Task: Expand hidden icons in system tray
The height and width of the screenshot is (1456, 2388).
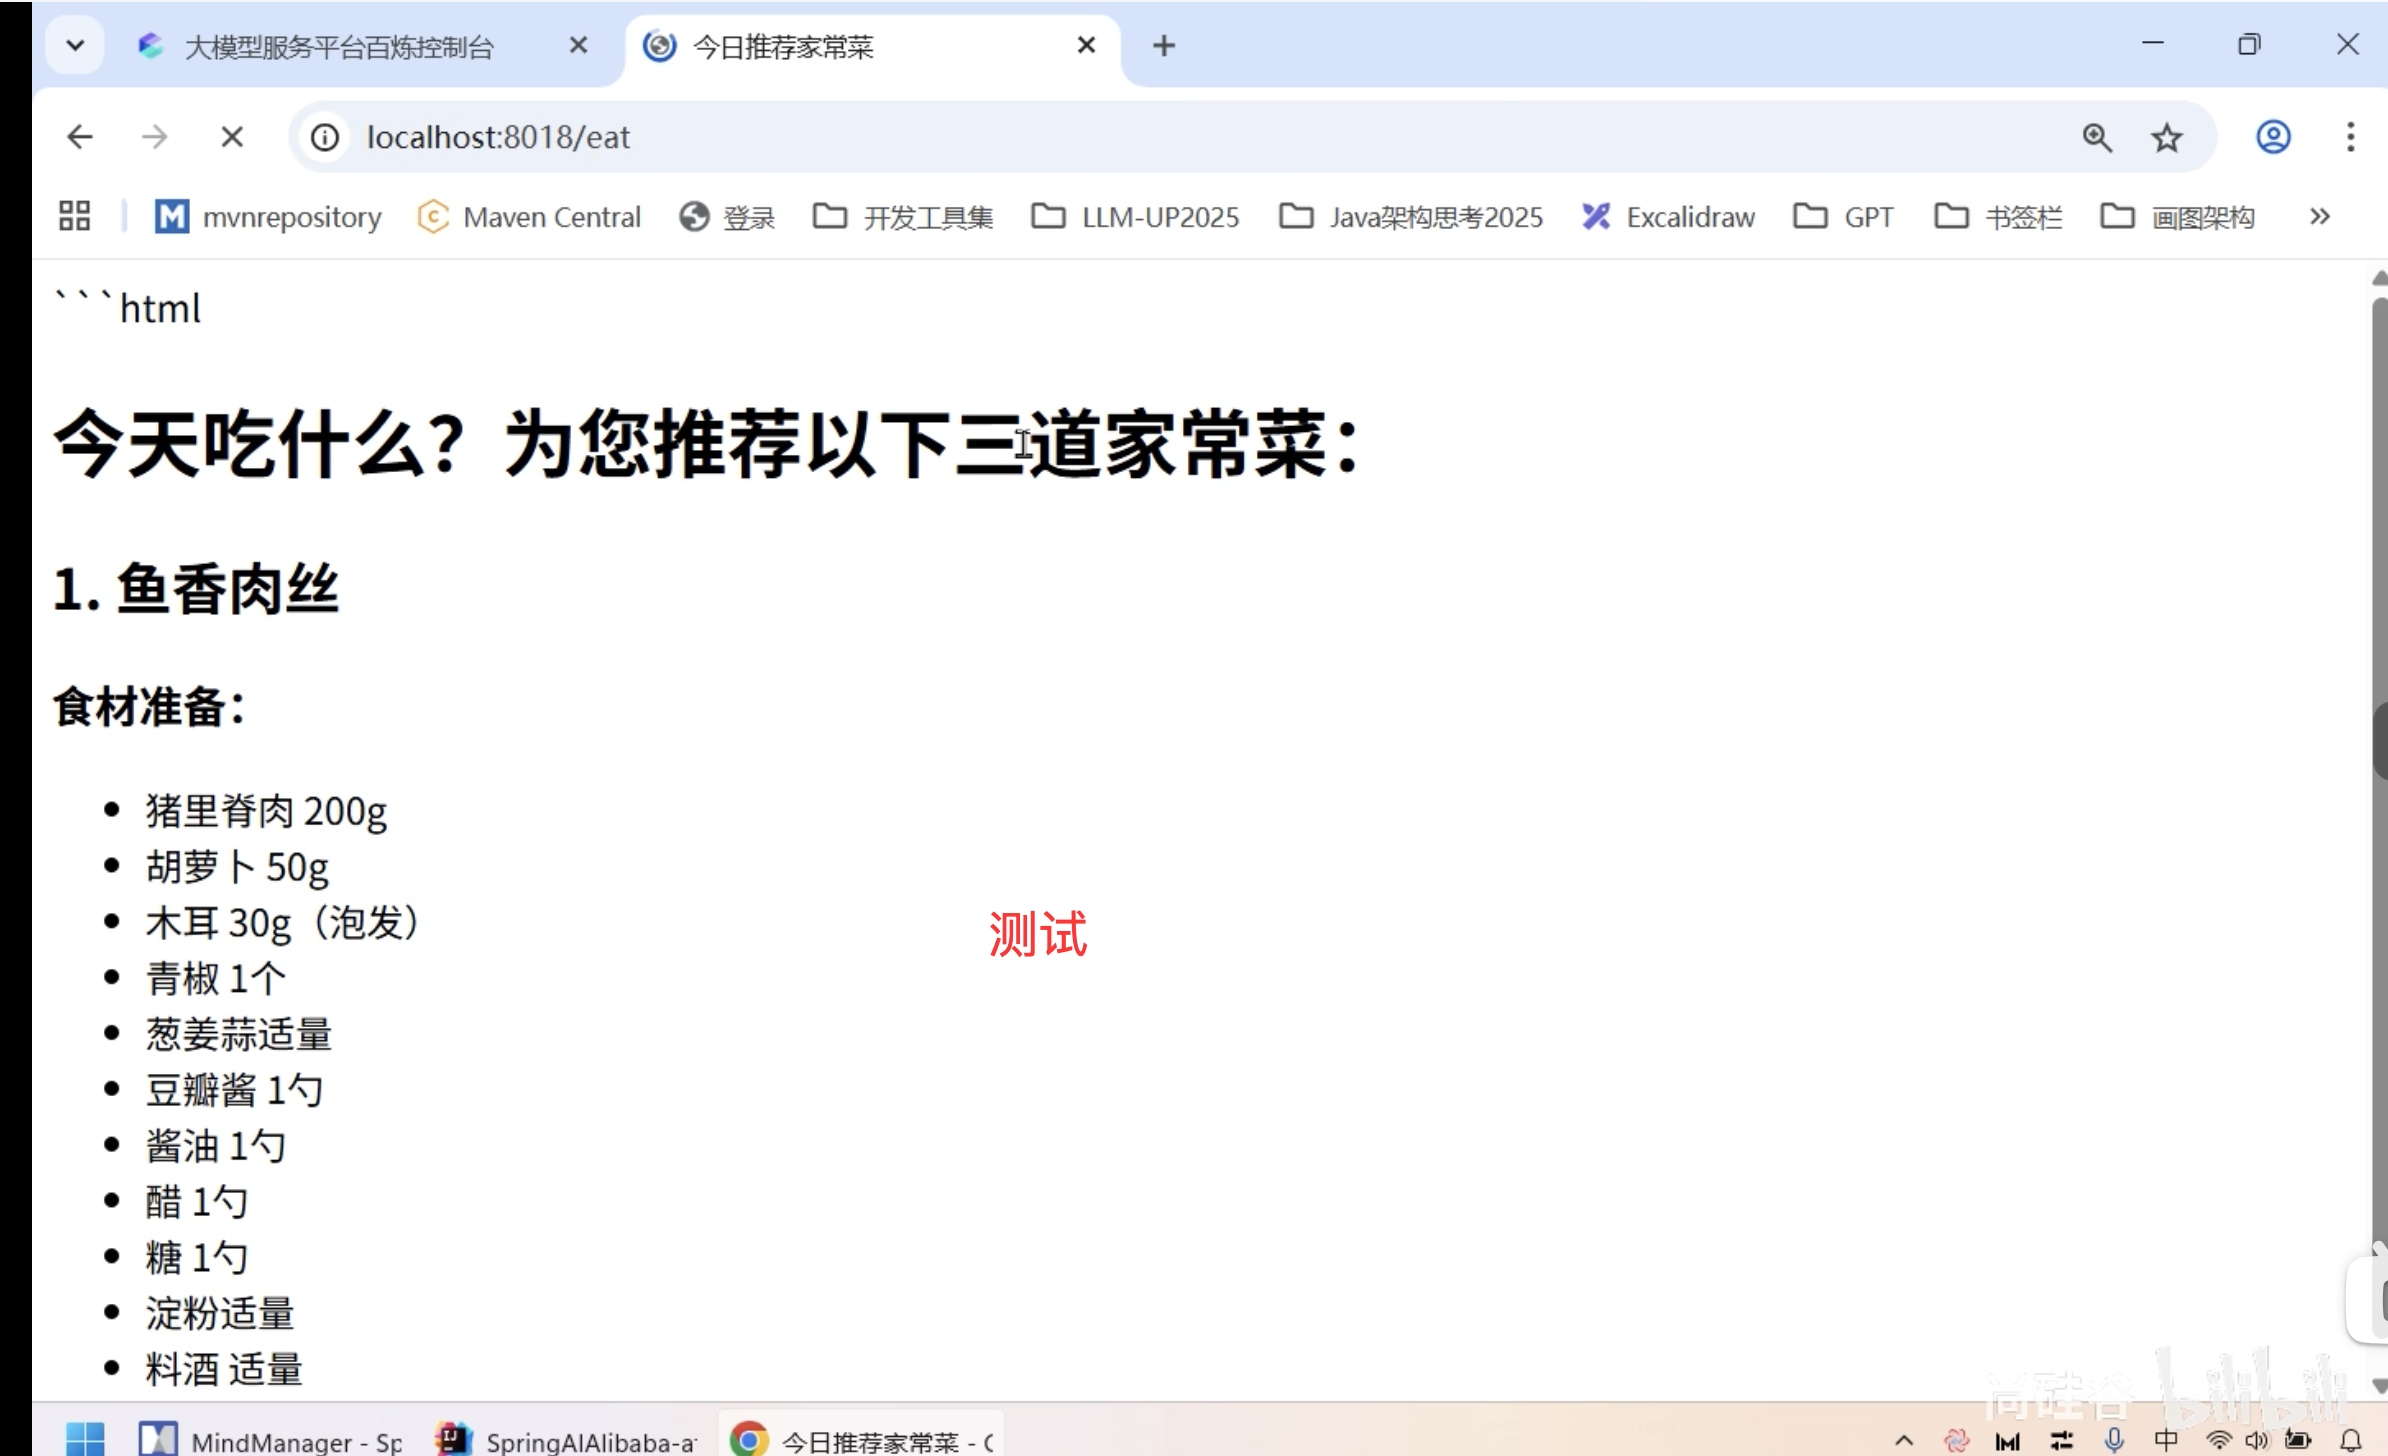Action: coord(1903,1441)
